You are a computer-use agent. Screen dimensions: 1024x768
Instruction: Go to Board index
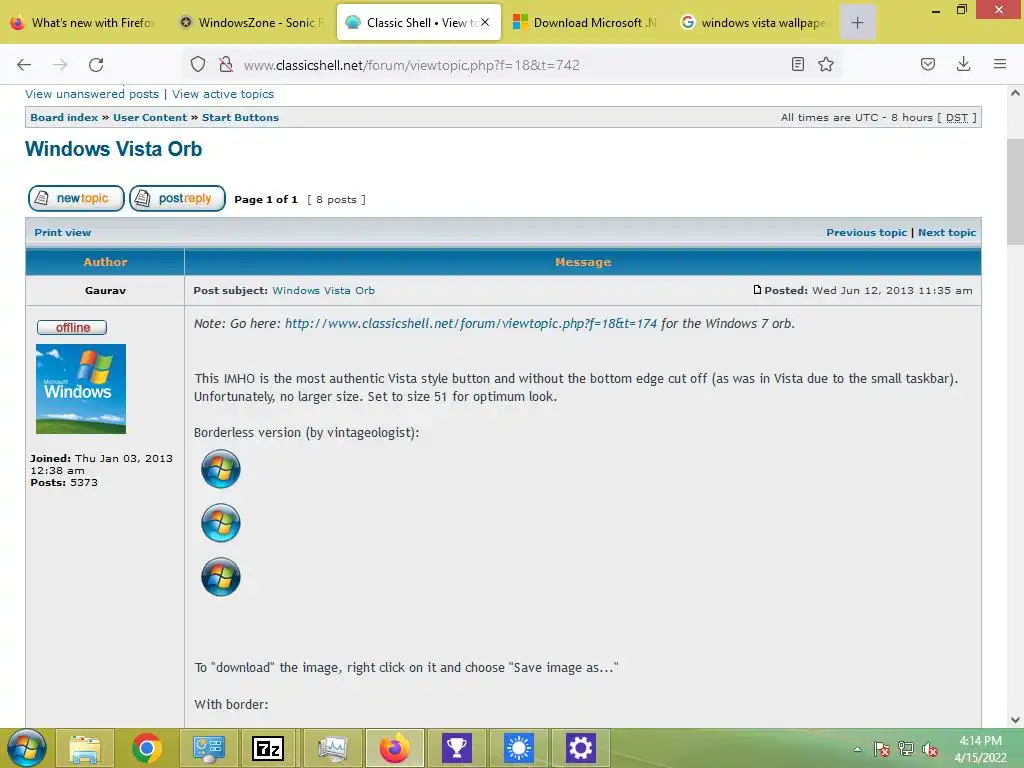(x=64, y=118)
